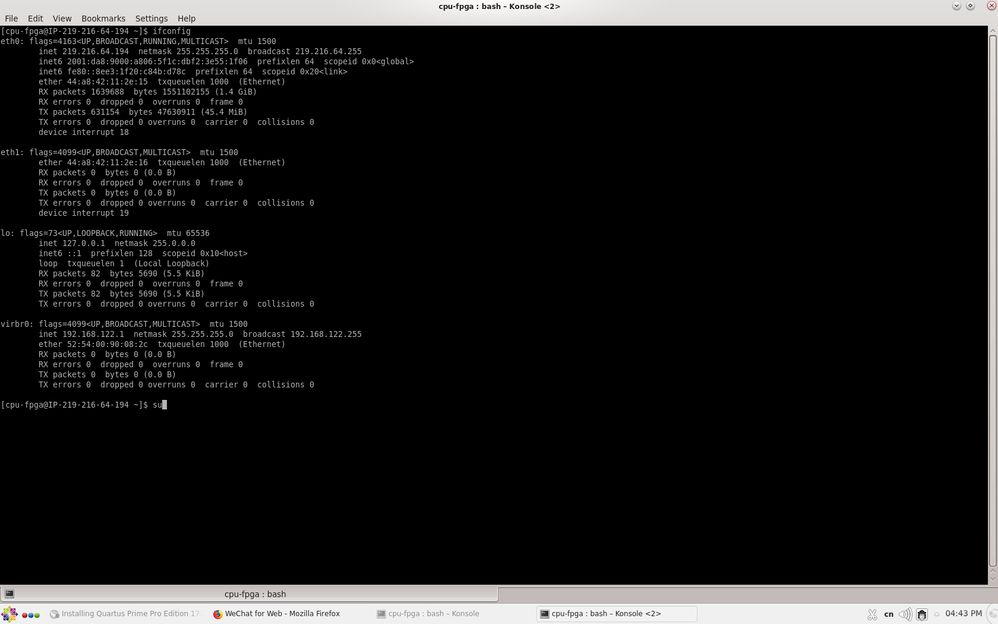Click the 'lo:' interface label
The height and width of the screenshot is (624, 998).
[x=8, y=234]
